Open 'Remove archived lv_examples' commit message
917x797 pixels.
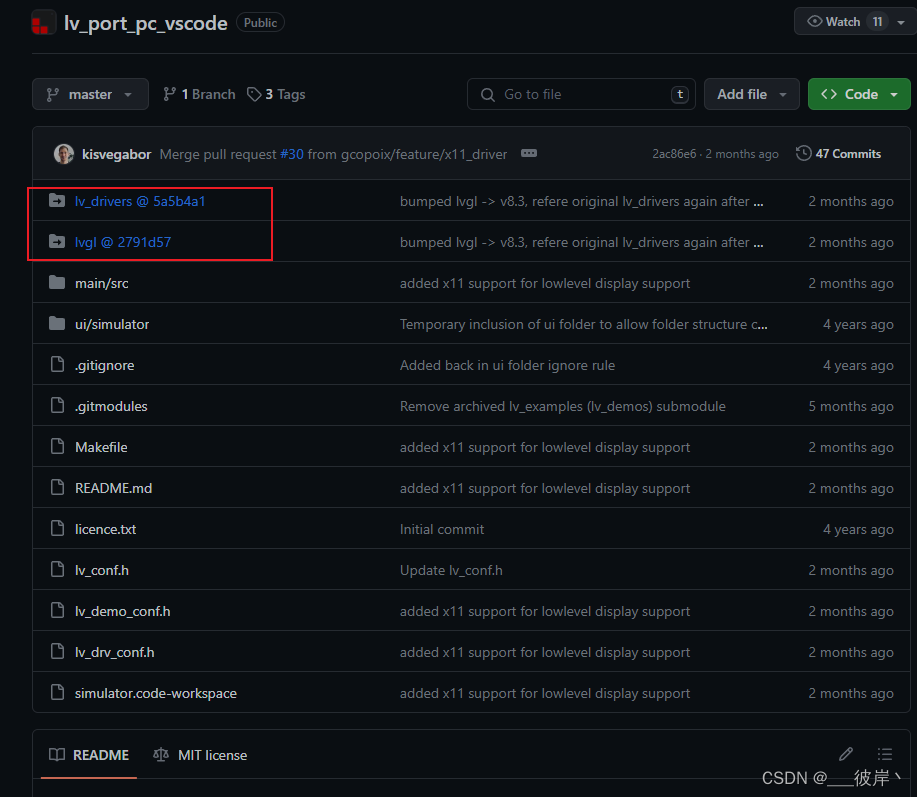563,406
